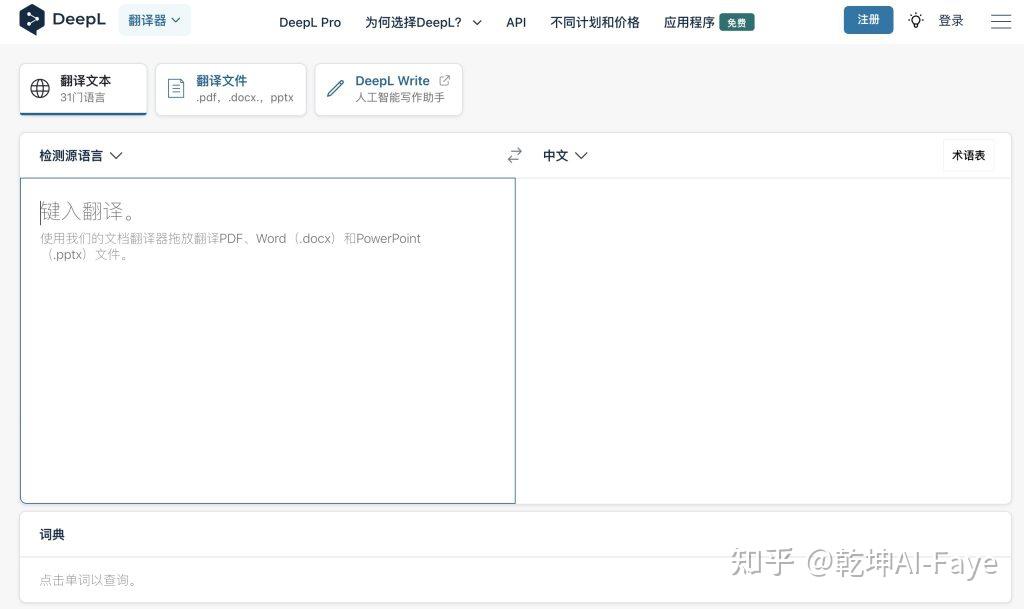Click the 登录 login link
Image resolution: width=1024 pixels, height=609 pixels.
click(951, 21)
